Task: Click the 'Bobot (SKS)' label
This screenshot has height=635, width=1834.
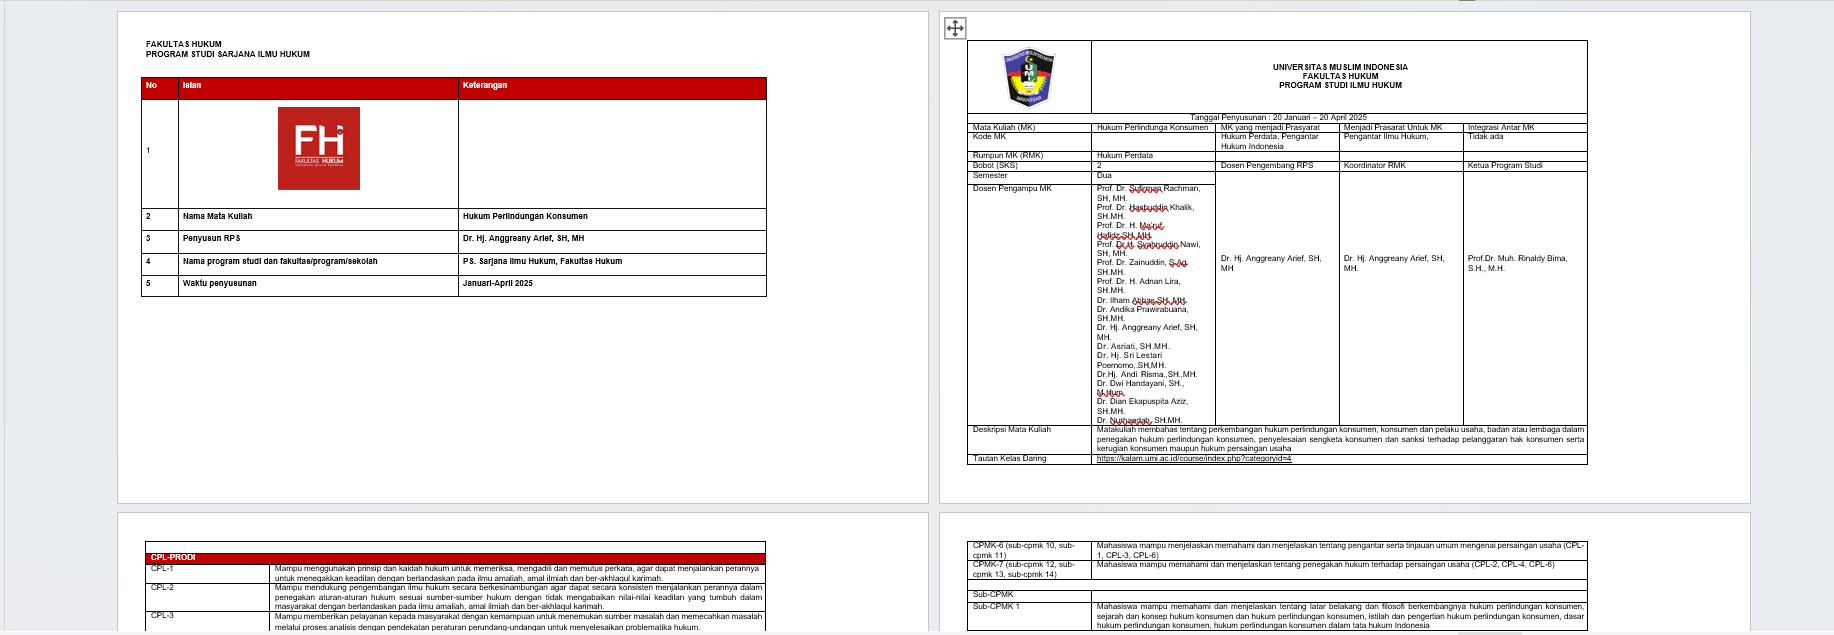Action: (x=995, y=166)
